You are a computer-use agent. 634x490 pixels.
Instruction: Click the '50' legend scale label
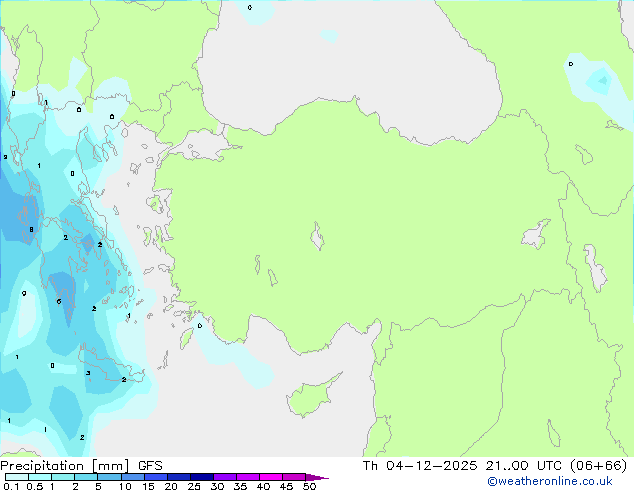(309, 486)
